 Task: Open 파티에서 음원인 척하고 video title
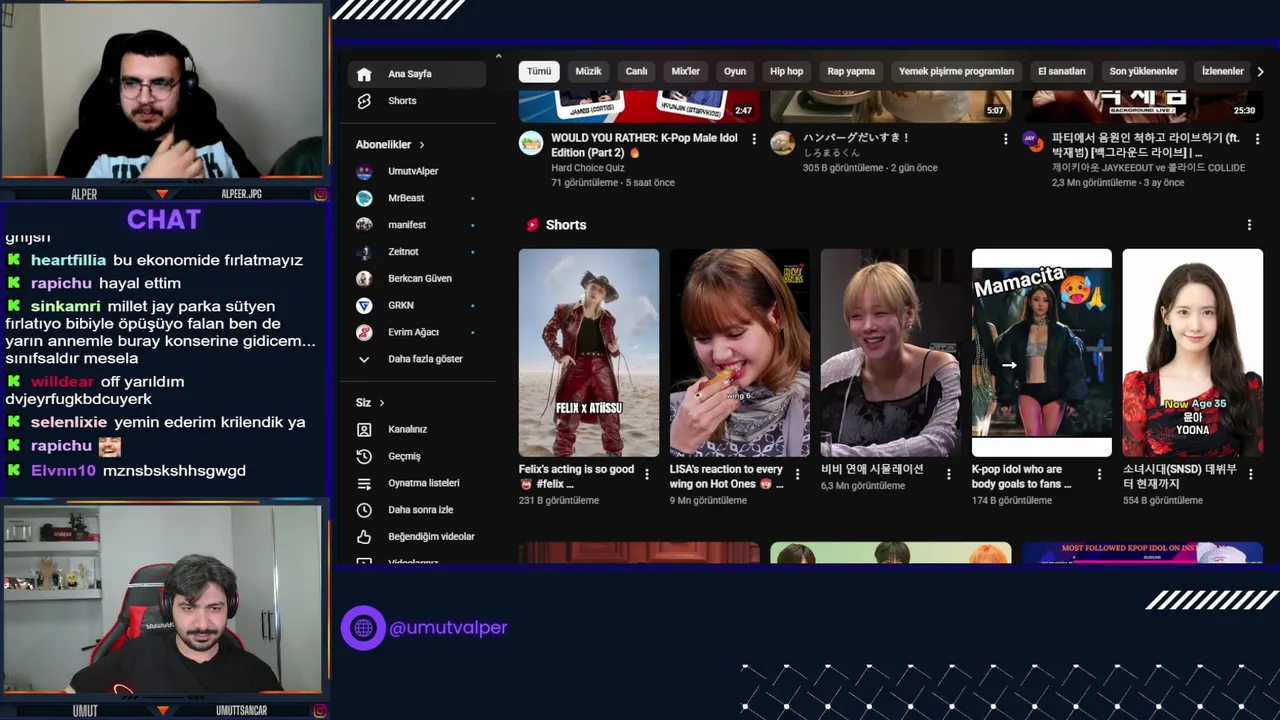(1146, 145)
